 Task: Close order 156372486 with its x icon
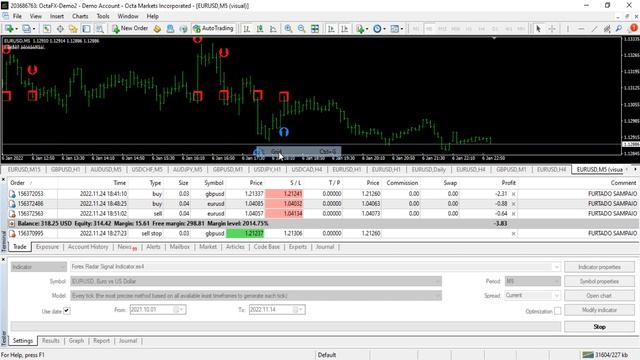[513, 204]
